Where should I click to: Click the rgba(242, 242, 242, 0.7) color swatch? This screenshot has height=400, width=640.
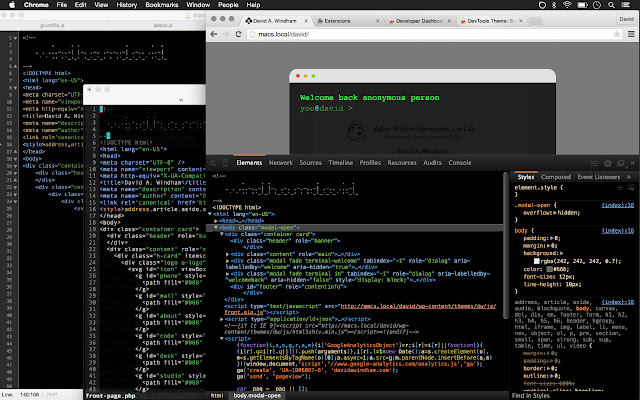(x=537, y=261)
